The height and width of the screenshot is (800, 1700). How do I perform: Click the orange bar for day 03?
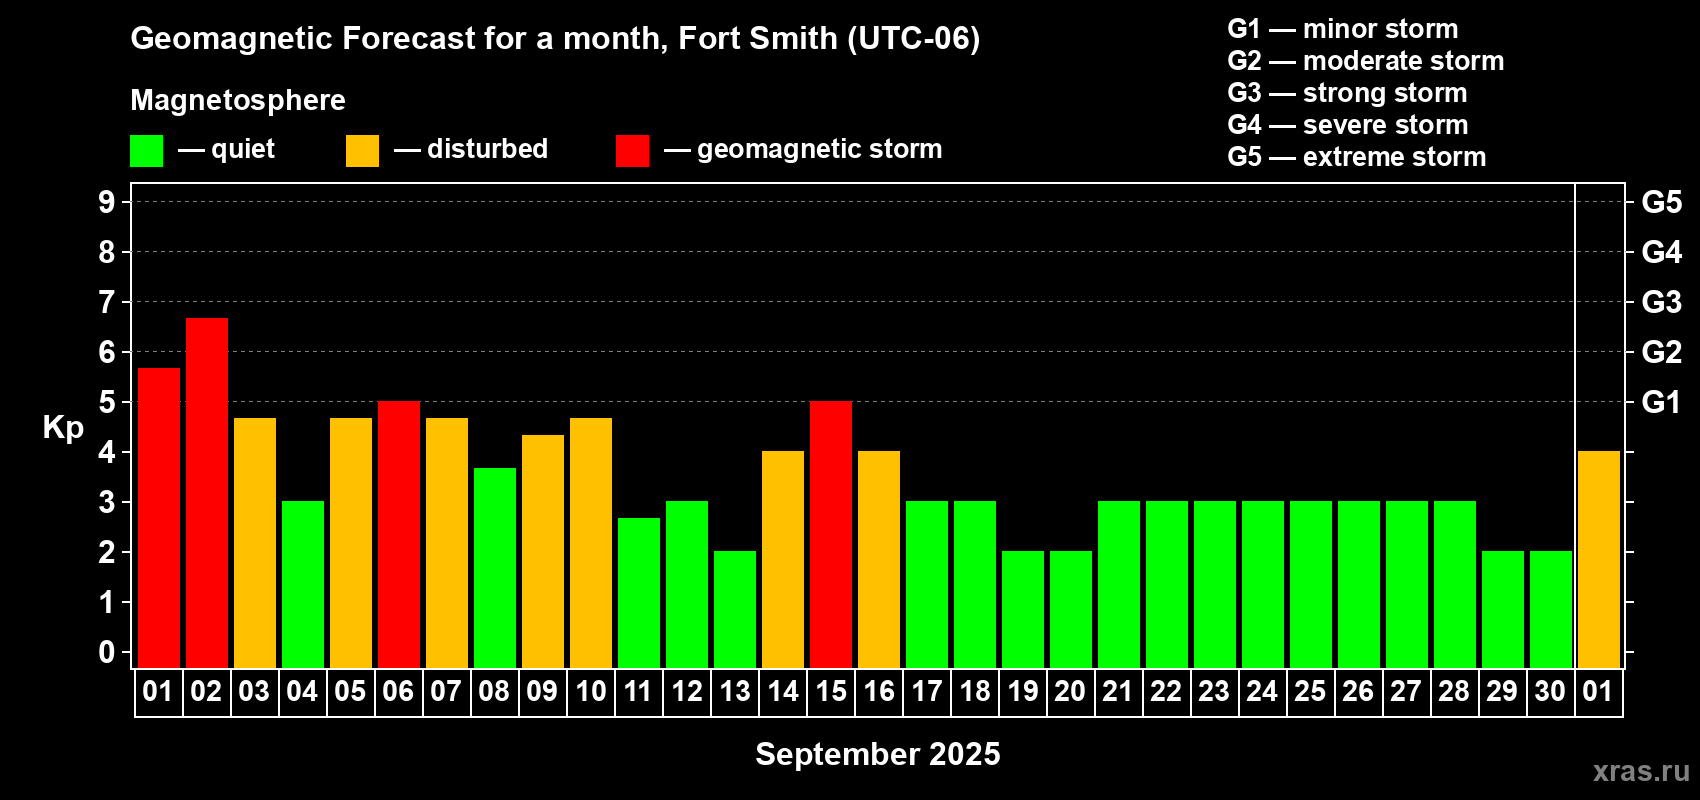point(255,543)
